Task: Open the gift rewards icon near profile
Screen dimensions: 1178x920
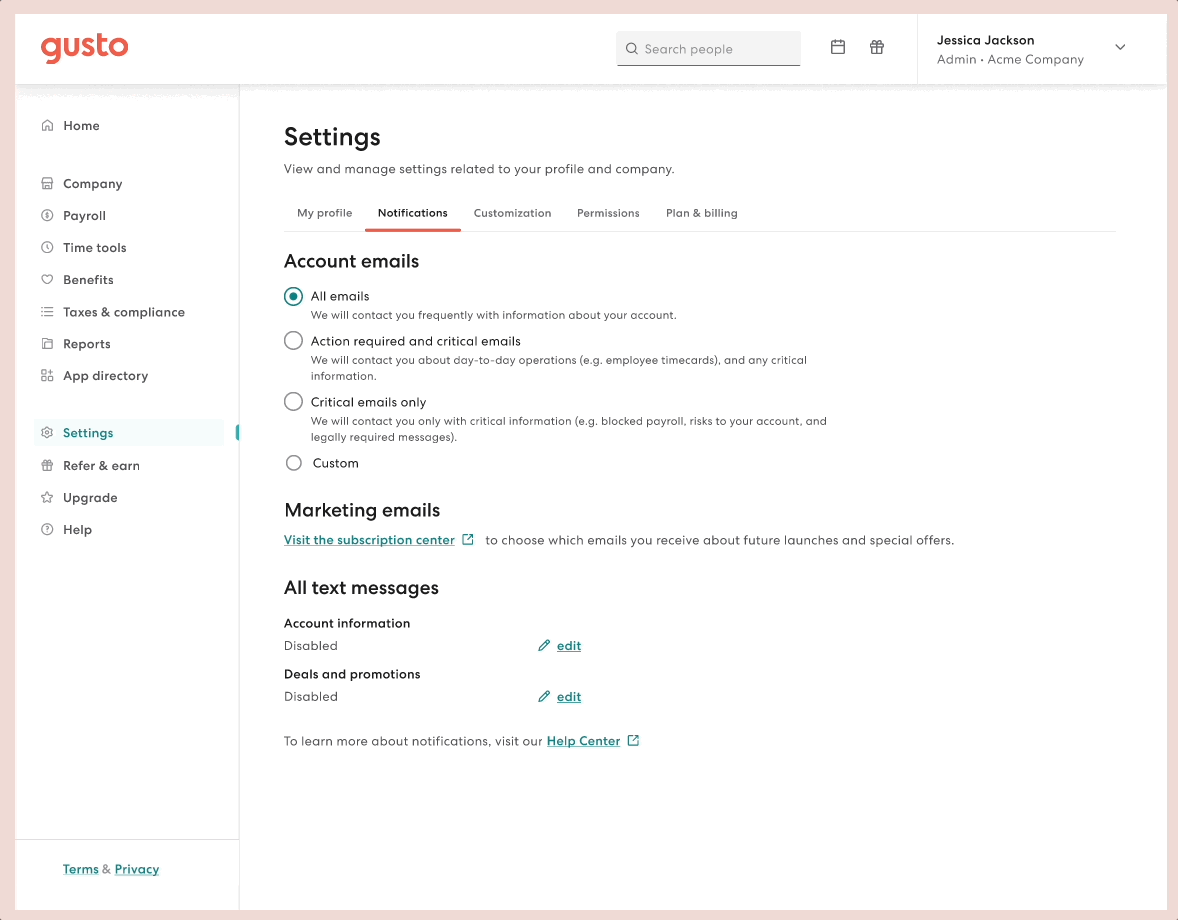Action: pyautogui.click(x=876, y=46)
